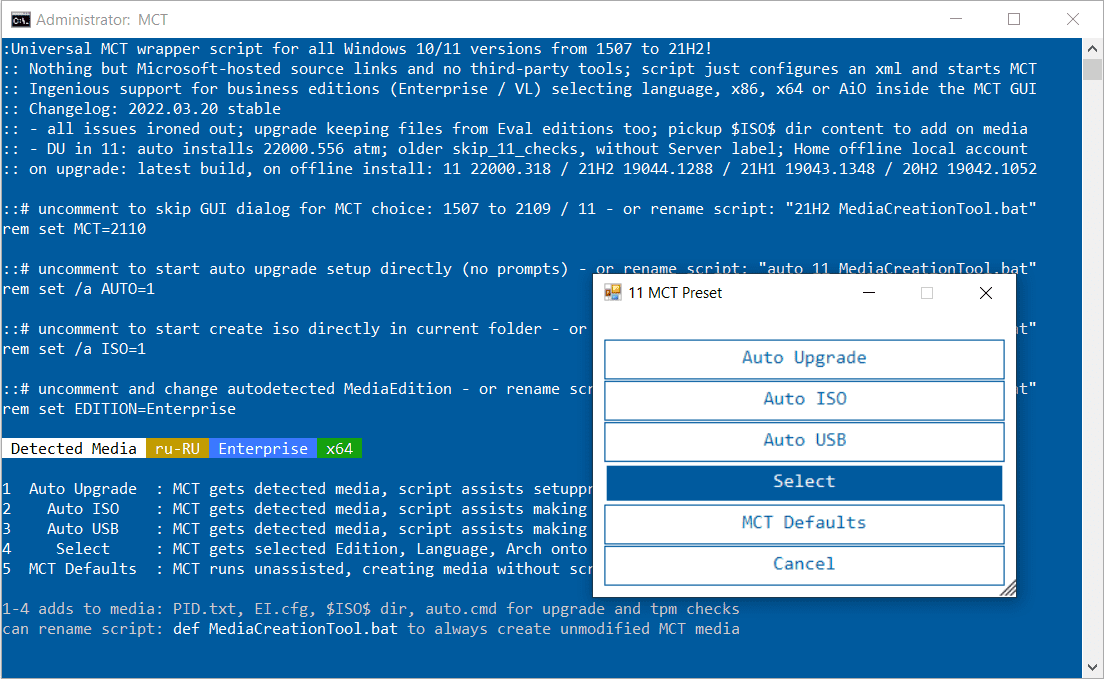Maximize the Administrator: MCT console window
This screenshot has height=679, width=1104.
(1014, 19)
